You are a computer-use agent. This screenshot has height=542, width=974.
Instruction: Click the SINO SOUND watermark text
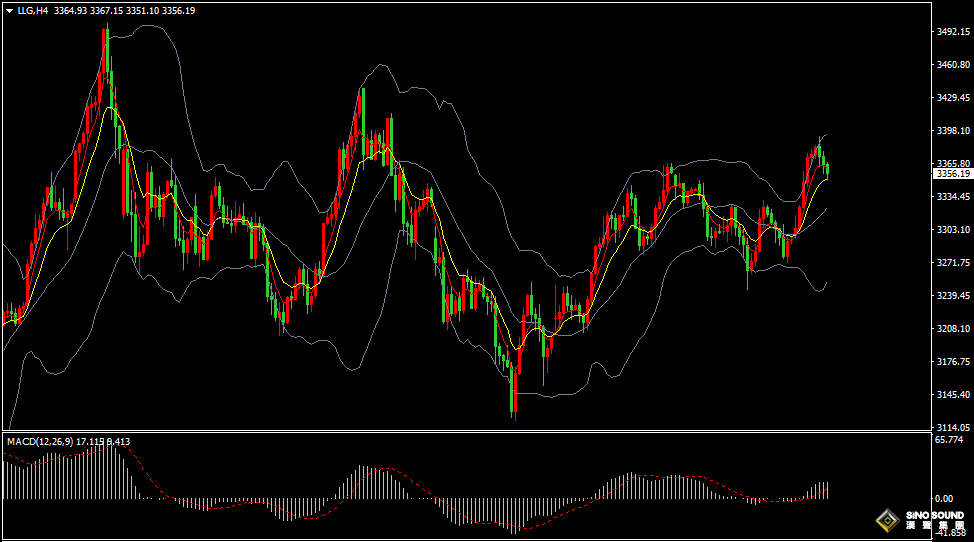tap(934, 516)
